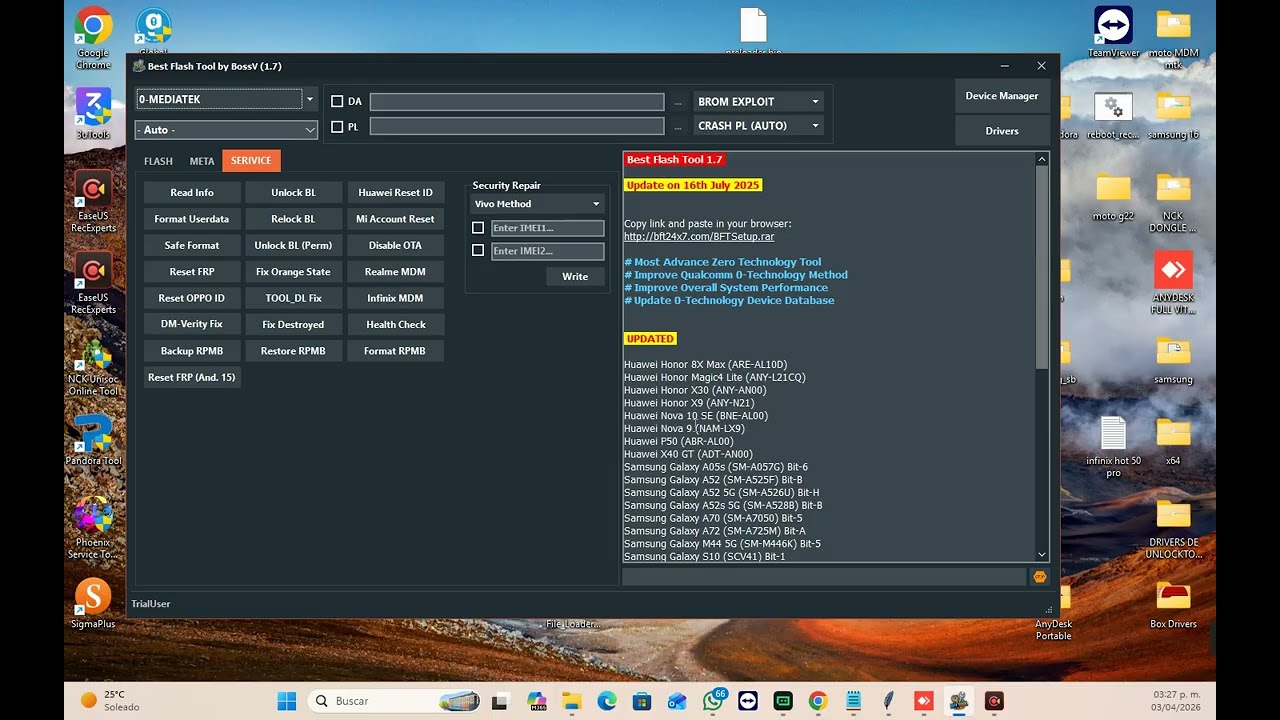Viewport: 1280px width, 720px height.
Task: Click the Unlock BL button
Action: (x=293, y=193)
